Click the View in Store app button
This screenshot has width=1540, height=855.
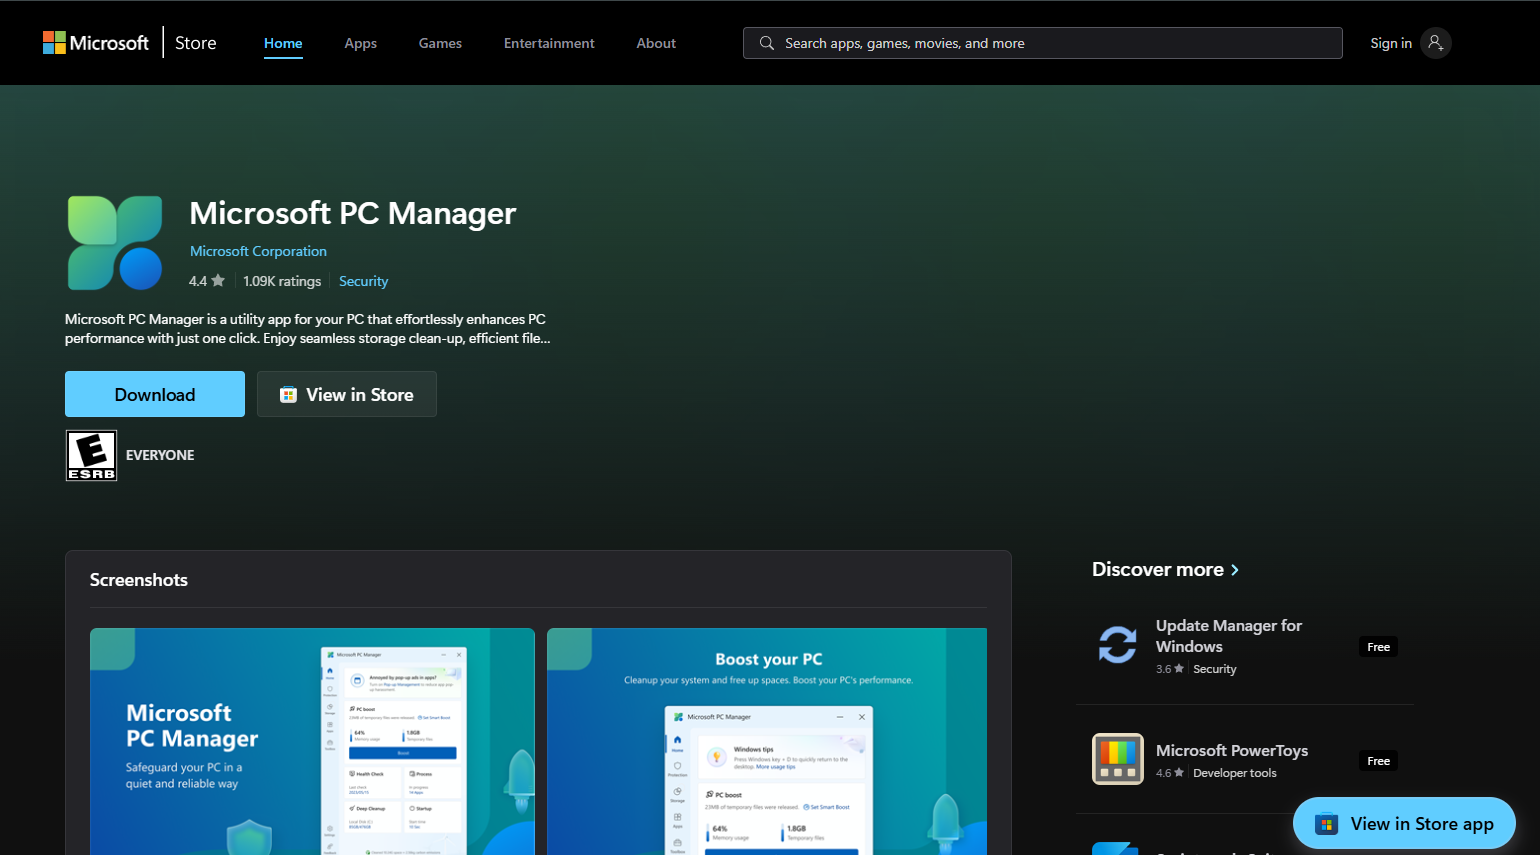point(1404,823)
